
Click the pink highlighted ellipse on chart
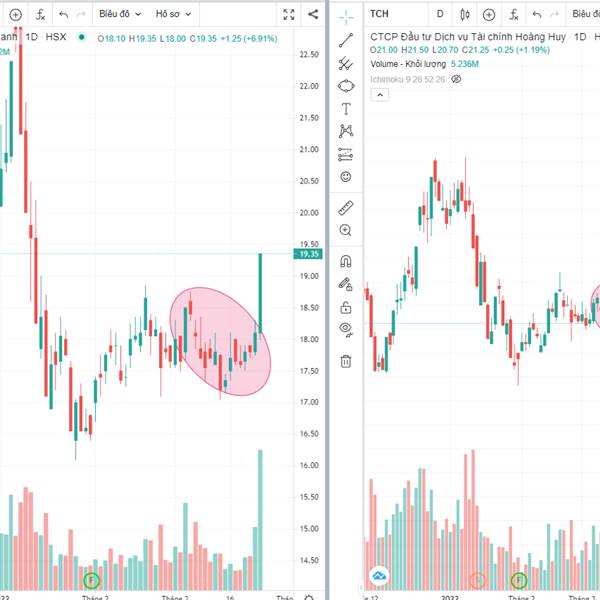coord(220,341)
